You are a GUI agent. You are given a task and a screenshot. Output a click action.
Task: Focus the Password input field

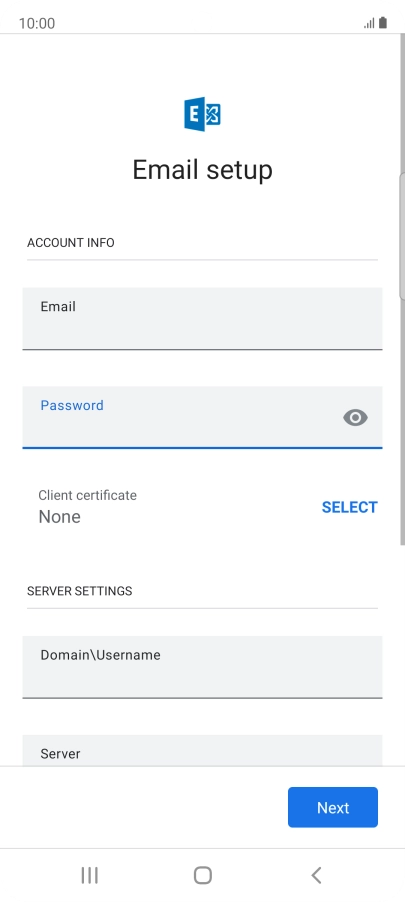pyautogui.click(x=202, y=417)
